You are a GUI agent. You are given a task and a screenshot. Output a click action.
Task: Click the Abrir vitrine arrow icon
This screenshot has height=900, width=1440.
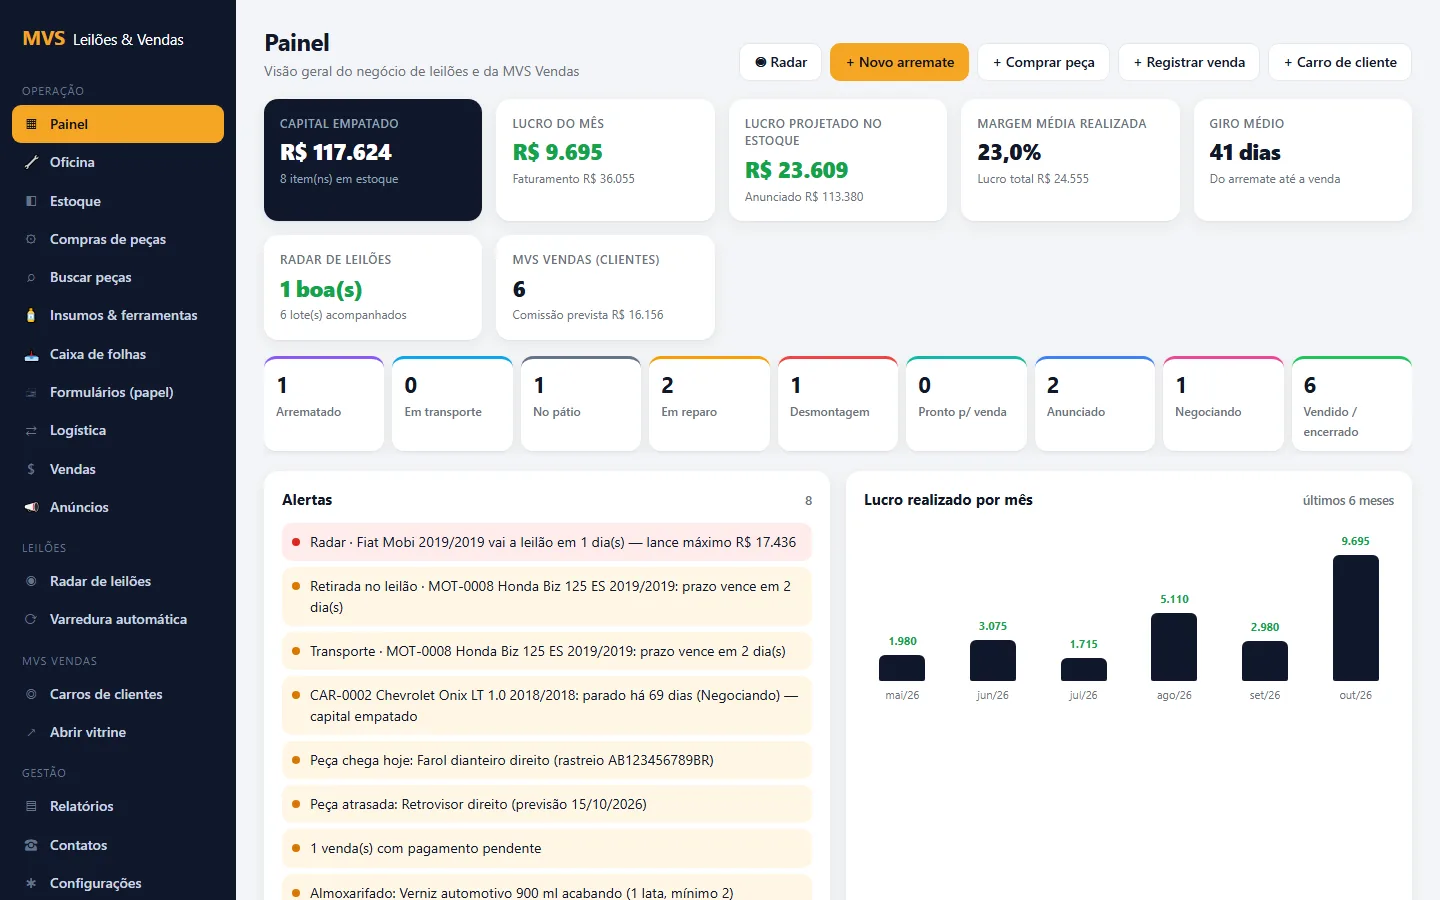pyautogui.click(x=31, y=732)
